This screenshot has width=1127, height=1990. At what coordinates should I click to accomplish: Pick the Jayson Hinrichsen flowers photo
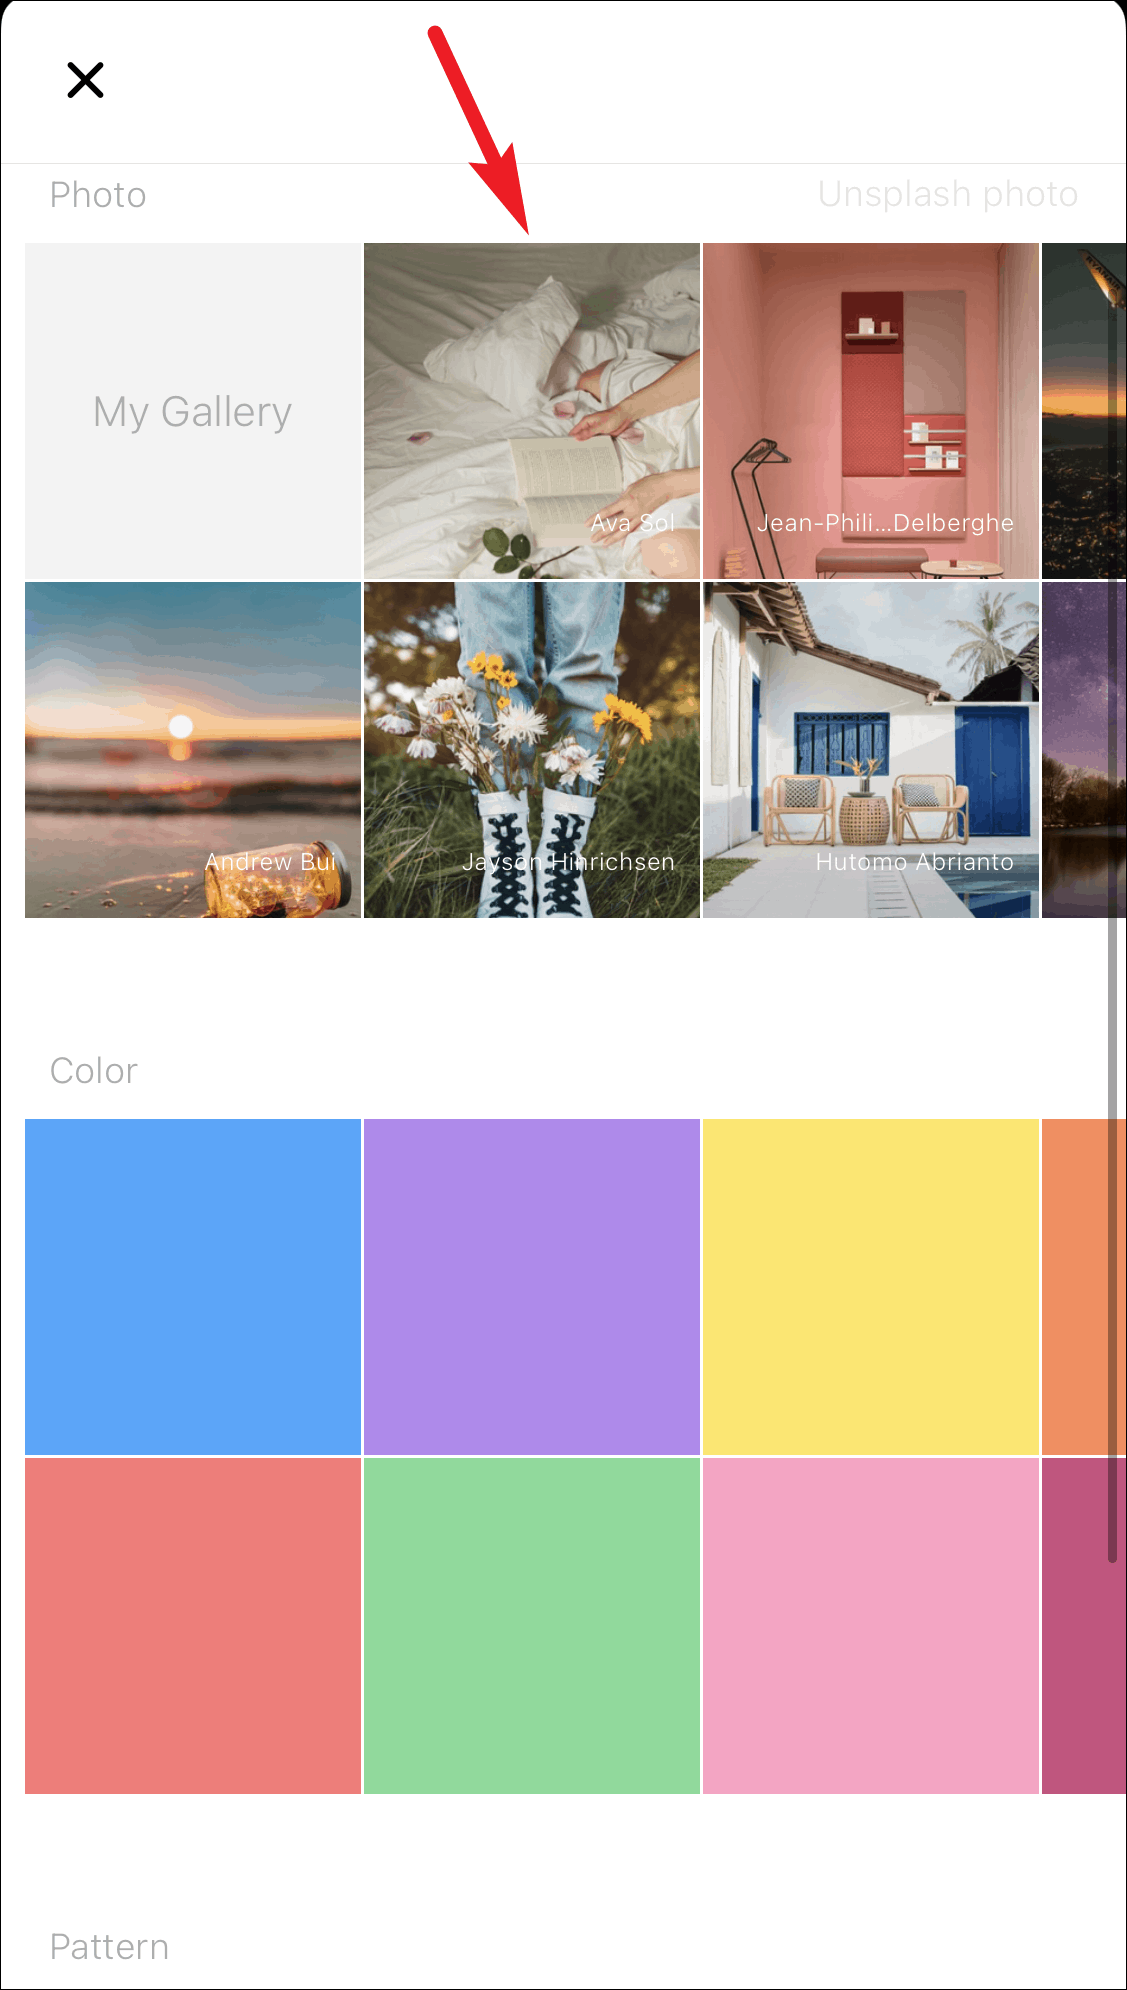[x=532, y=750]
